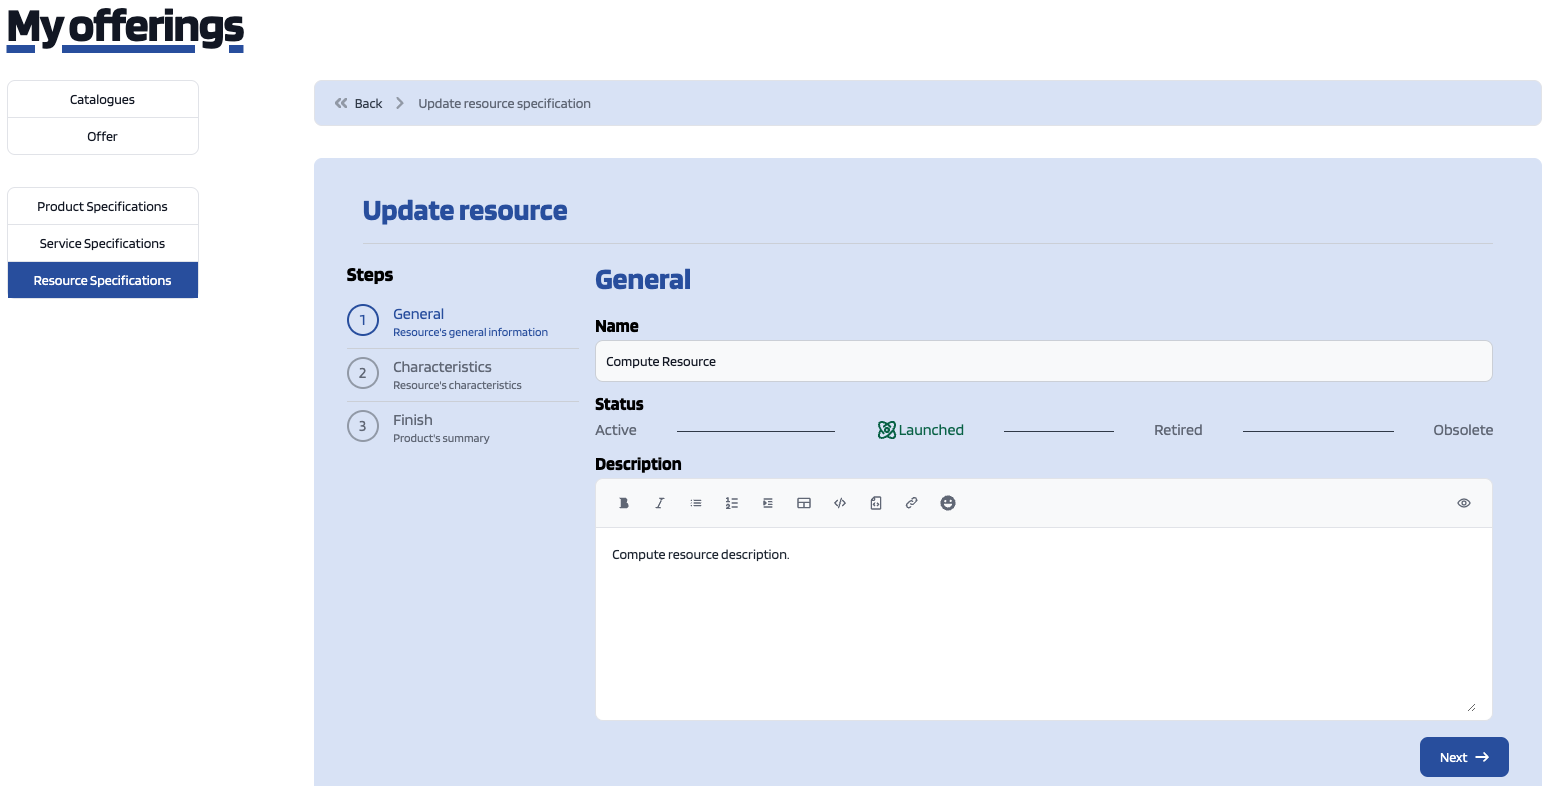Set status to Active
Viewport: 1549px width, 786px height.
tap(616, 430)
